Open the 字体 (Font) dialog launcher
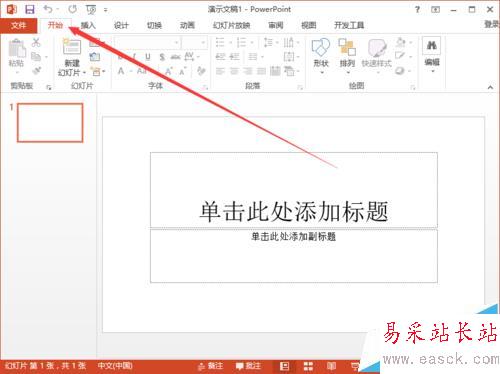The image size is (500, 374). point(206,87)
